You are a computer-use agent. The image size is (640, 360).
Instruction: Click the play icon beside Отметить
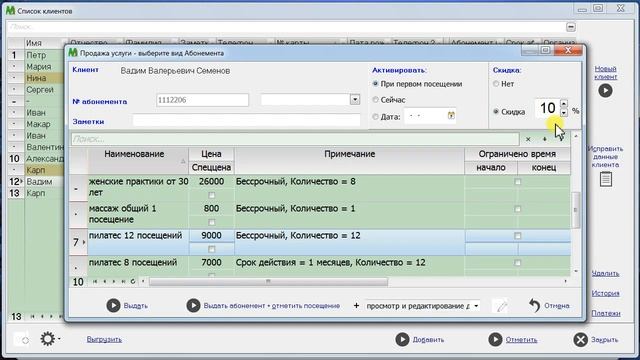click(495, 339)
